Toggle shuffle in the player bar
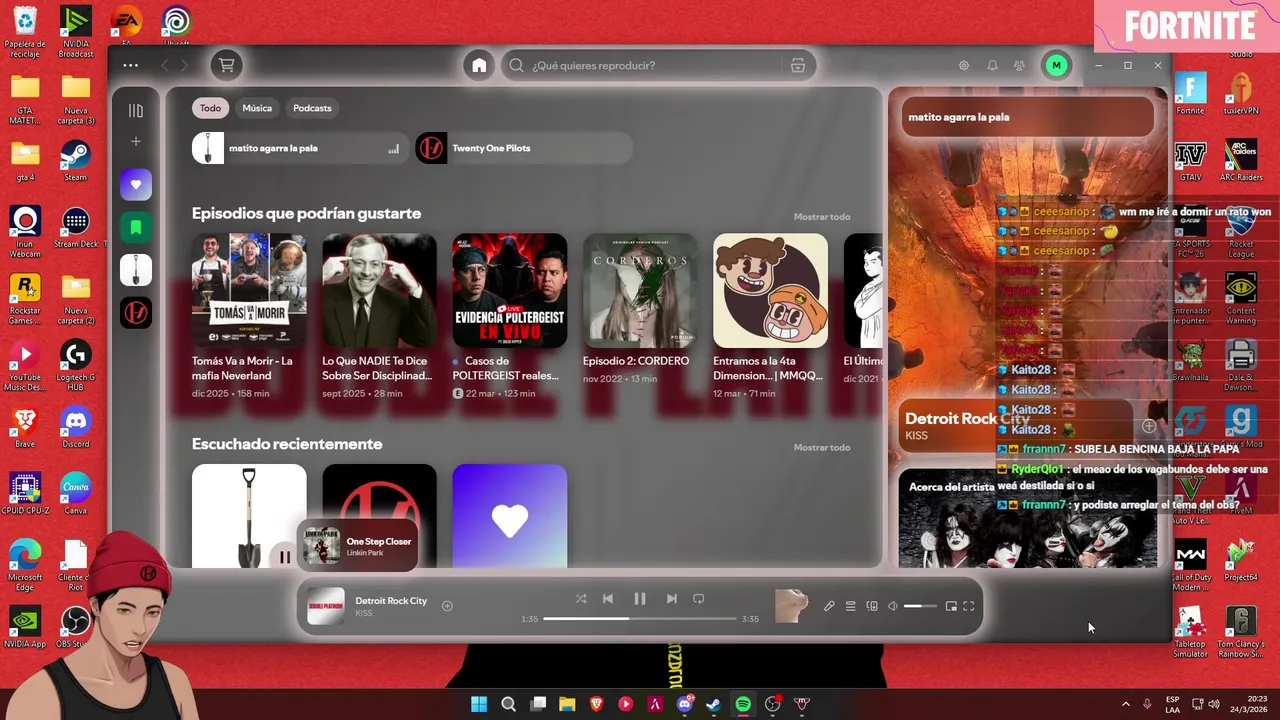This screenshot has height=720, width=1280. pyautogui.click(x=581, y=599)
